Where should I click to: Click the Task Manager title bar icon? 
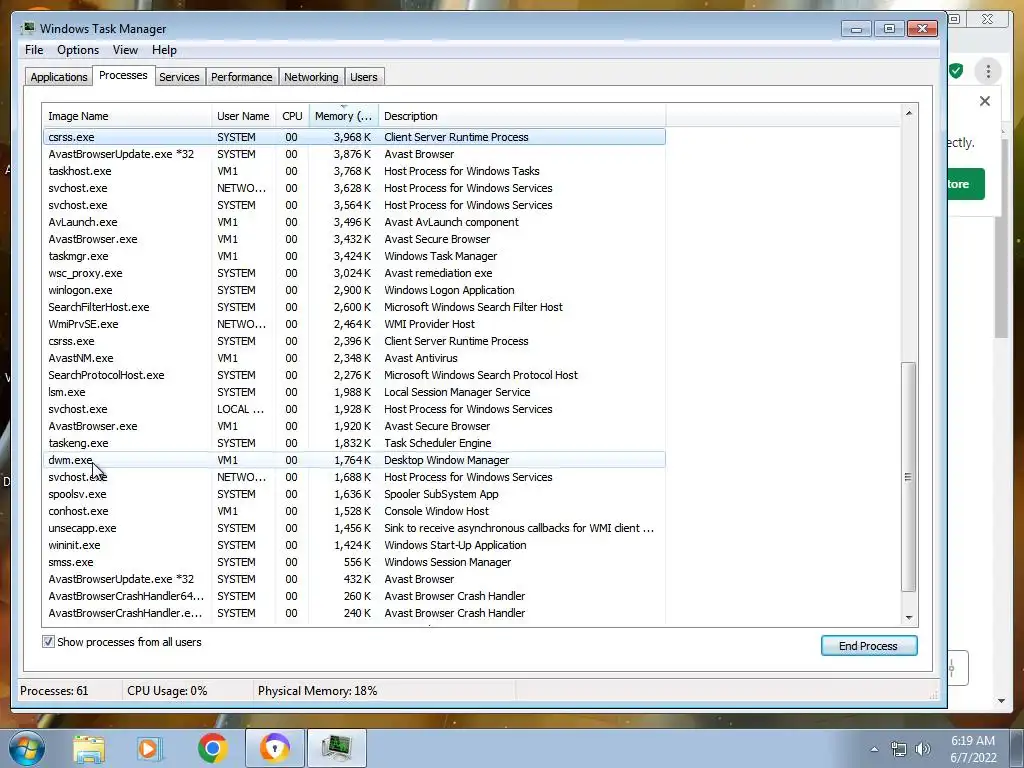click(x=28, y=28)
